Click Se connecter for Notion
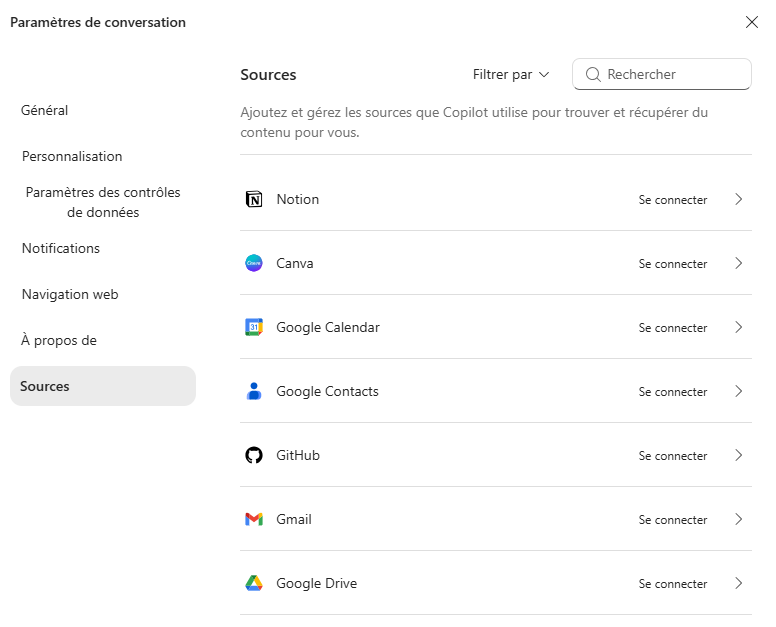This screenshot has height=627, width=776. pos(673,200)
